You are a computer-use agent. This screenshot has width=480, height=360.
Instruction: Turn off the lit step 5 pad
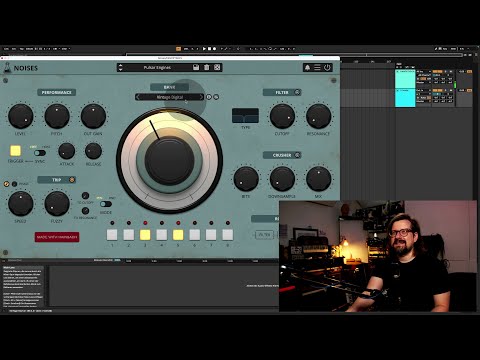click(x=178, y=235)
